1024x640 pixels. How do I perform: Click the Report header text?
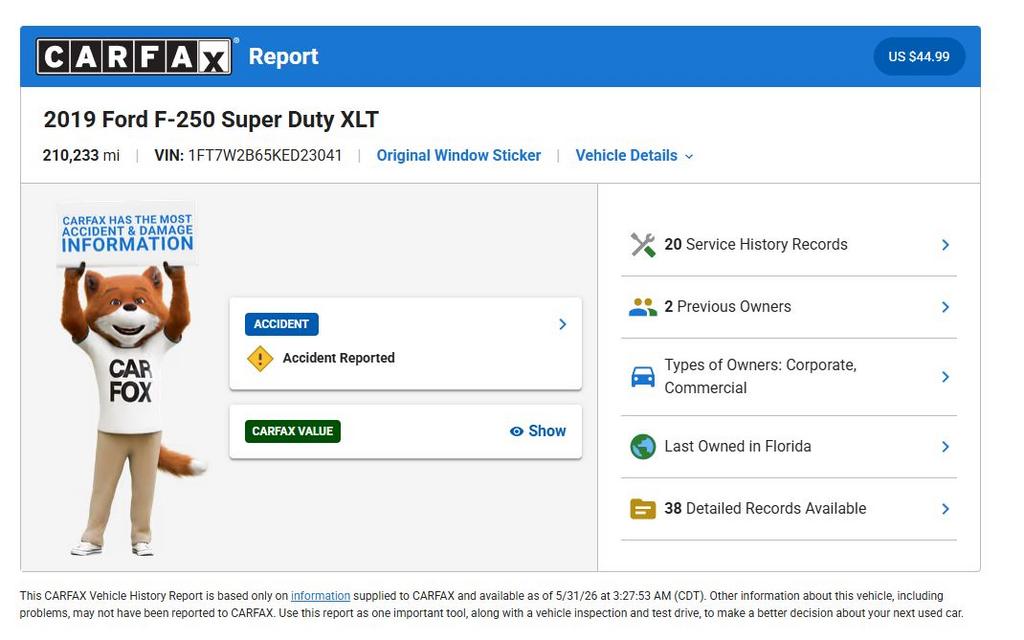click(x=283, y=56)
